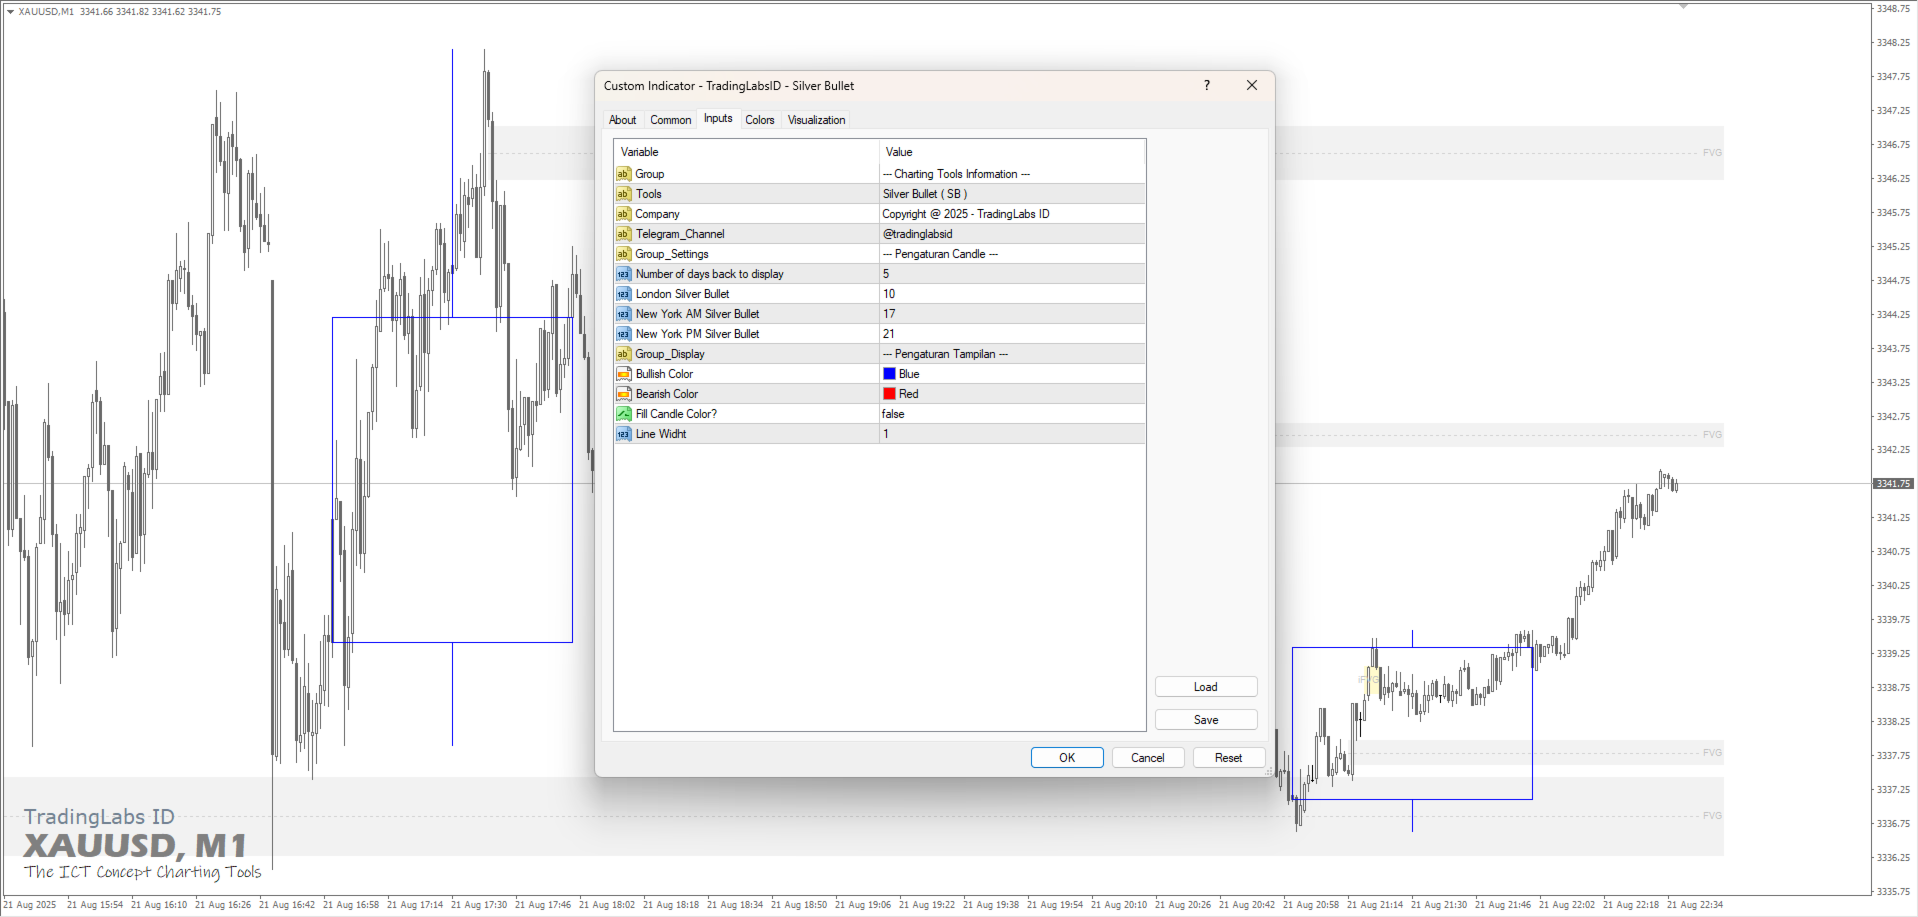
Task: Open the Colors tab
Action: click(760, 120)
